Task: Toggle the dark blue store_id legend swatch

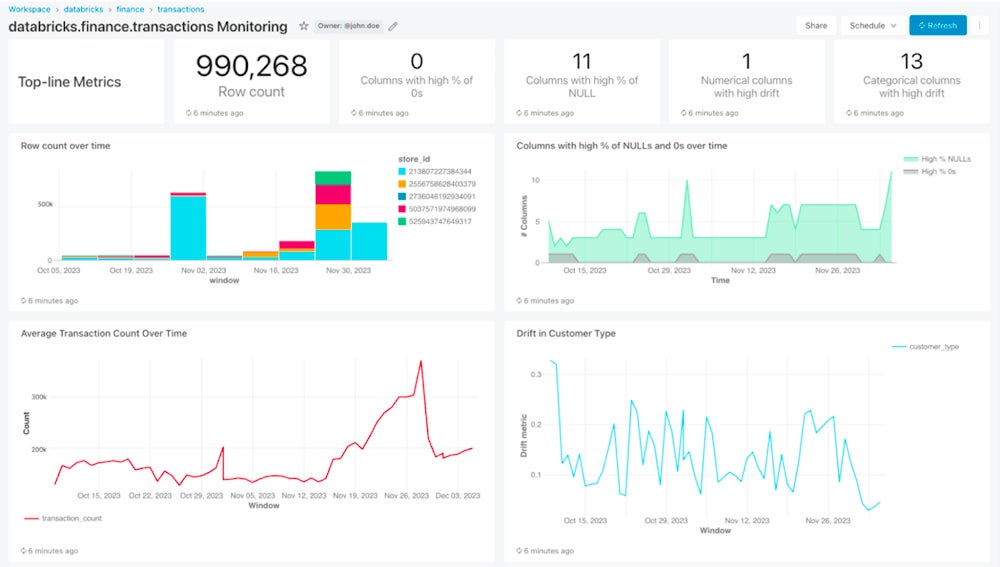Action: tap(402, 196)
